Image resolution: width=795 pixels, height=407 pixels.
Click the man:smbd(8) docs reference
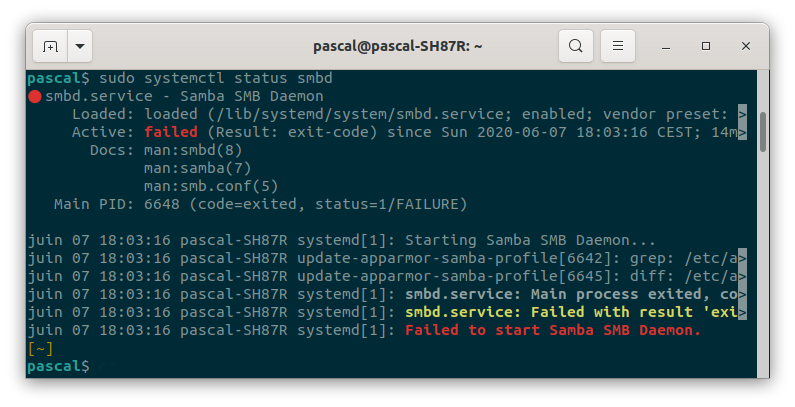pos(193,151)
